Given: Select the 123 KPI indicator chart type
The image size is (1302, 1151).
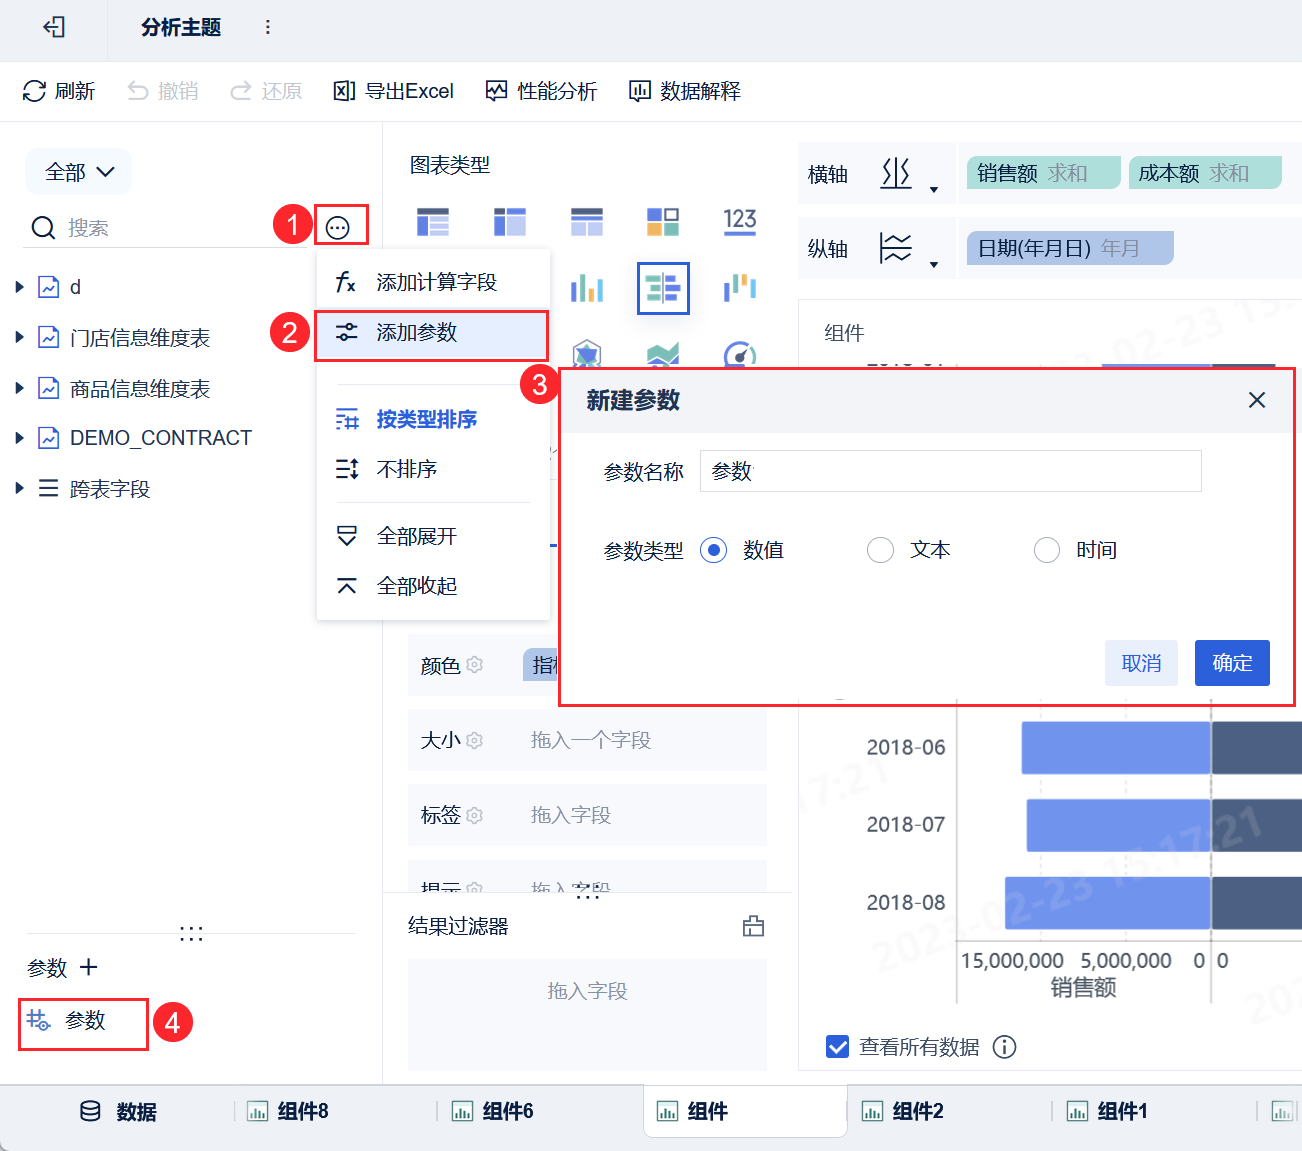Looking at the screenshot, I should pyautogui.click(x=740, y=221).
